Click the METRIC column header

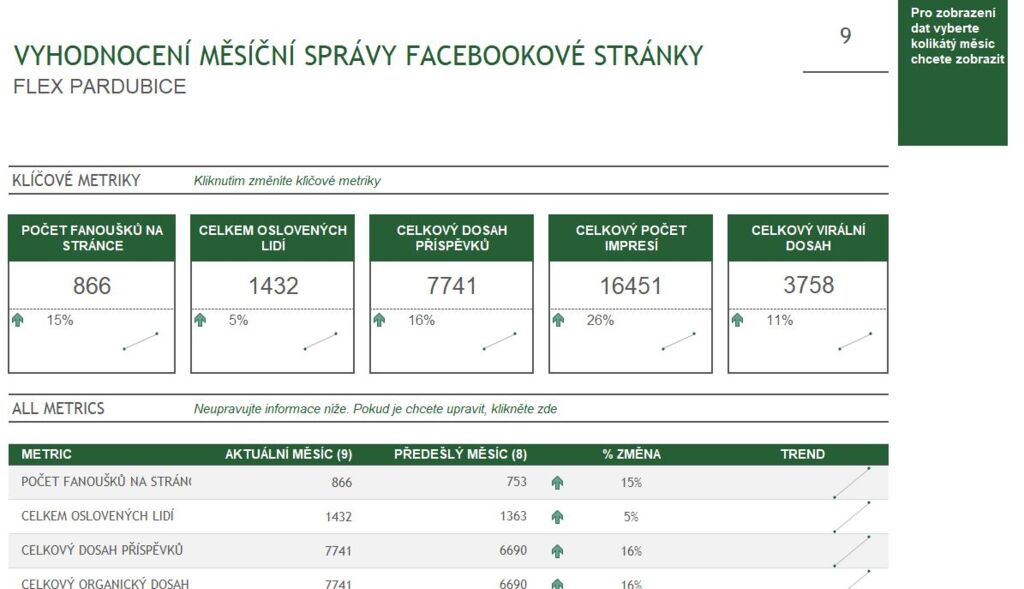[x=47, y=454]
